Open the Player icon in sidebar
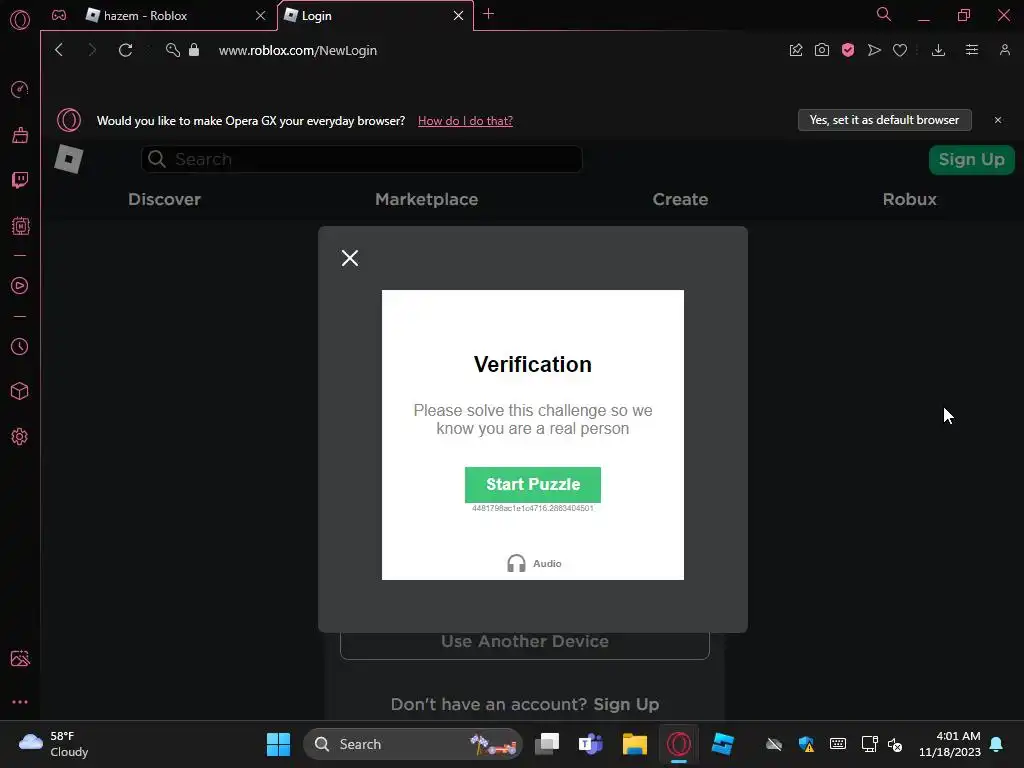 point(20,285)
